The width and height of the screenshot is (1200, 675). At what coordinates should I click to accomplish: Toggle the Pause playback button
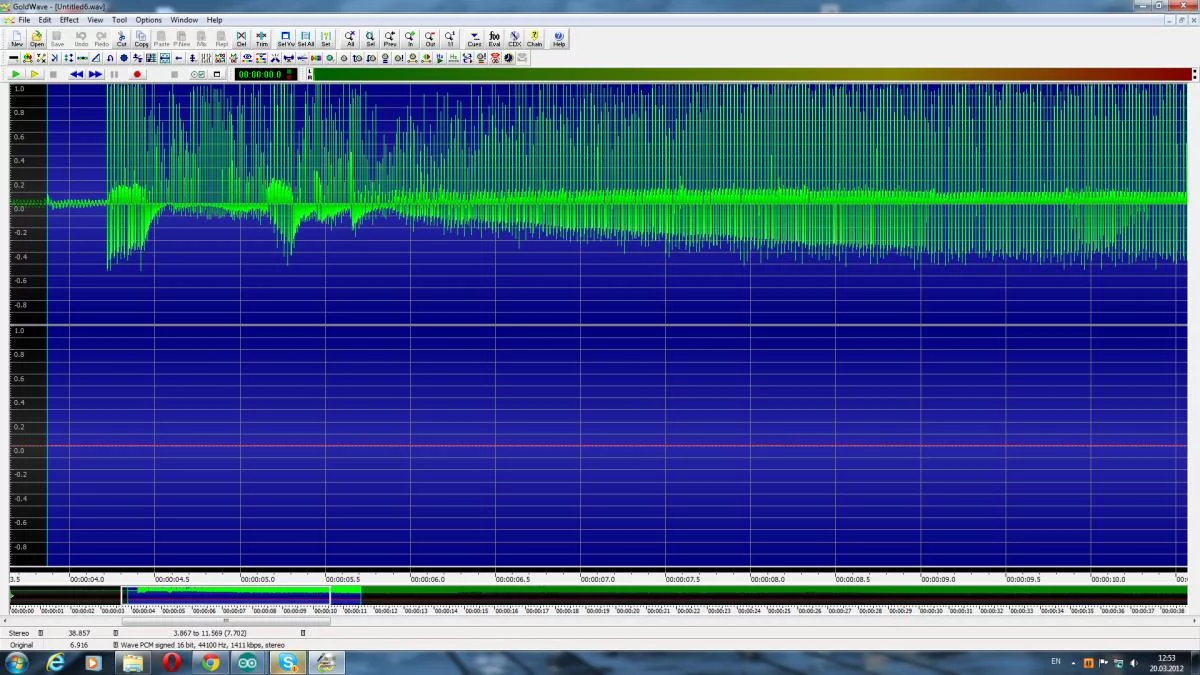coord(114,74)
